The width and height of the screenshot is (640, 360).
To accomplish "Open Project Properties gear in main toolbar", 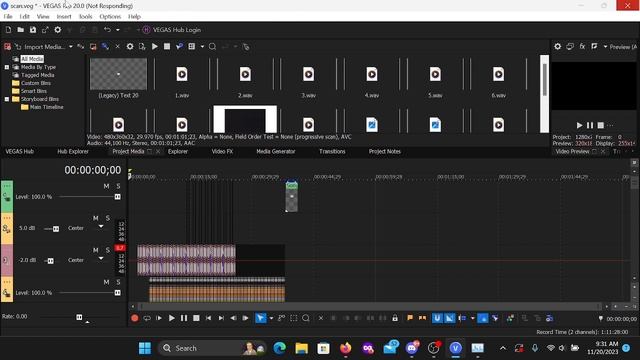I will pos(58,30).
